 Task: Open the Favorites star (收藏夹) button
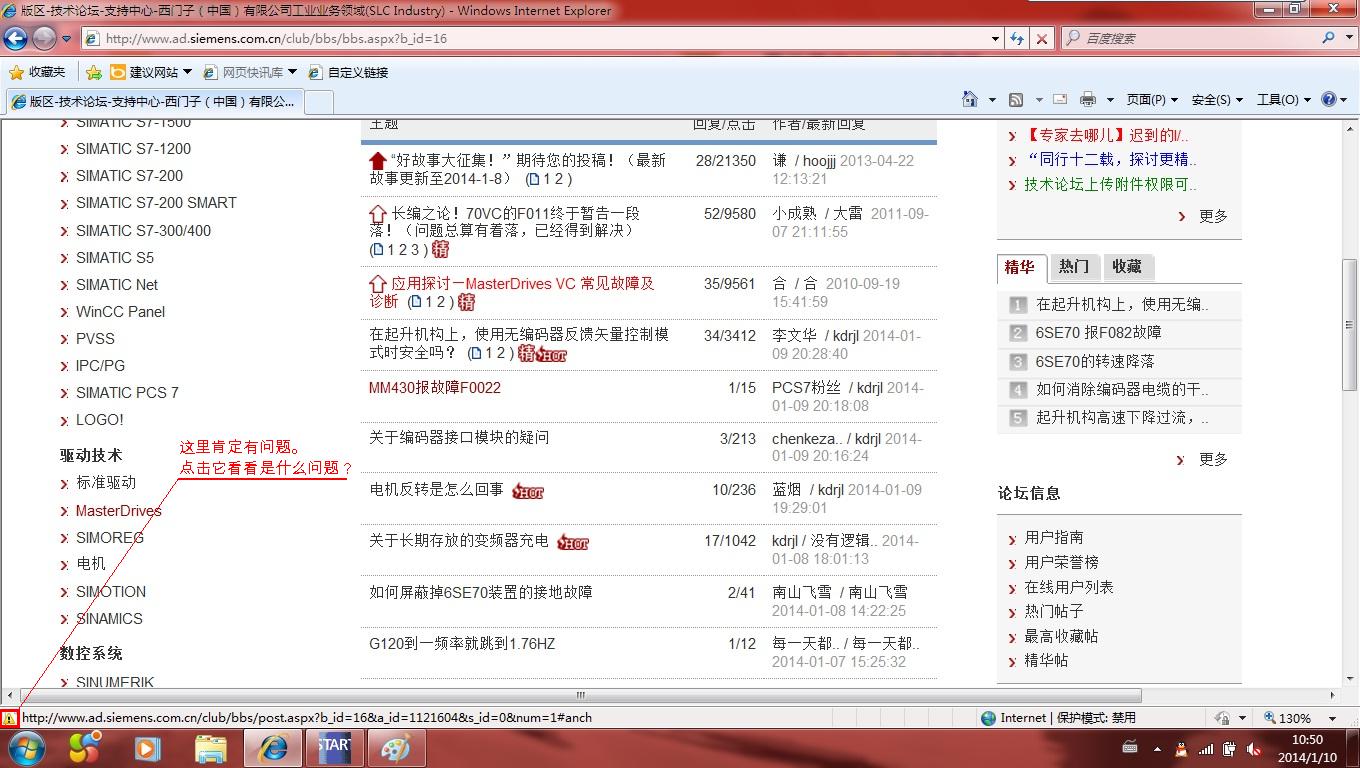point(37,72)
